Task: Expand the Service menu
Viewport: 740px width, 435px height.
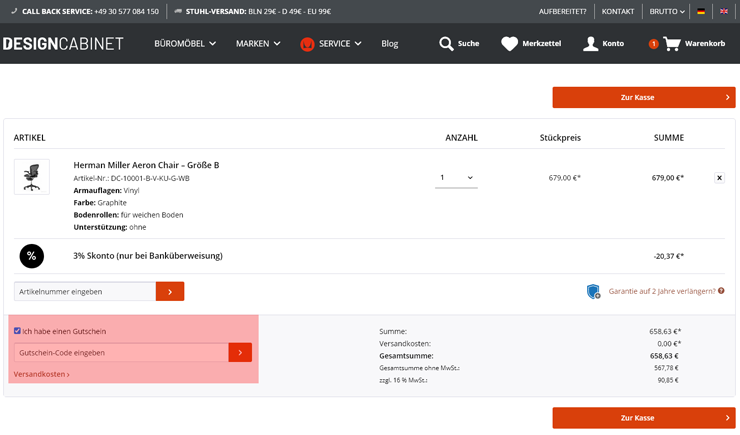Action: point(340,43)
